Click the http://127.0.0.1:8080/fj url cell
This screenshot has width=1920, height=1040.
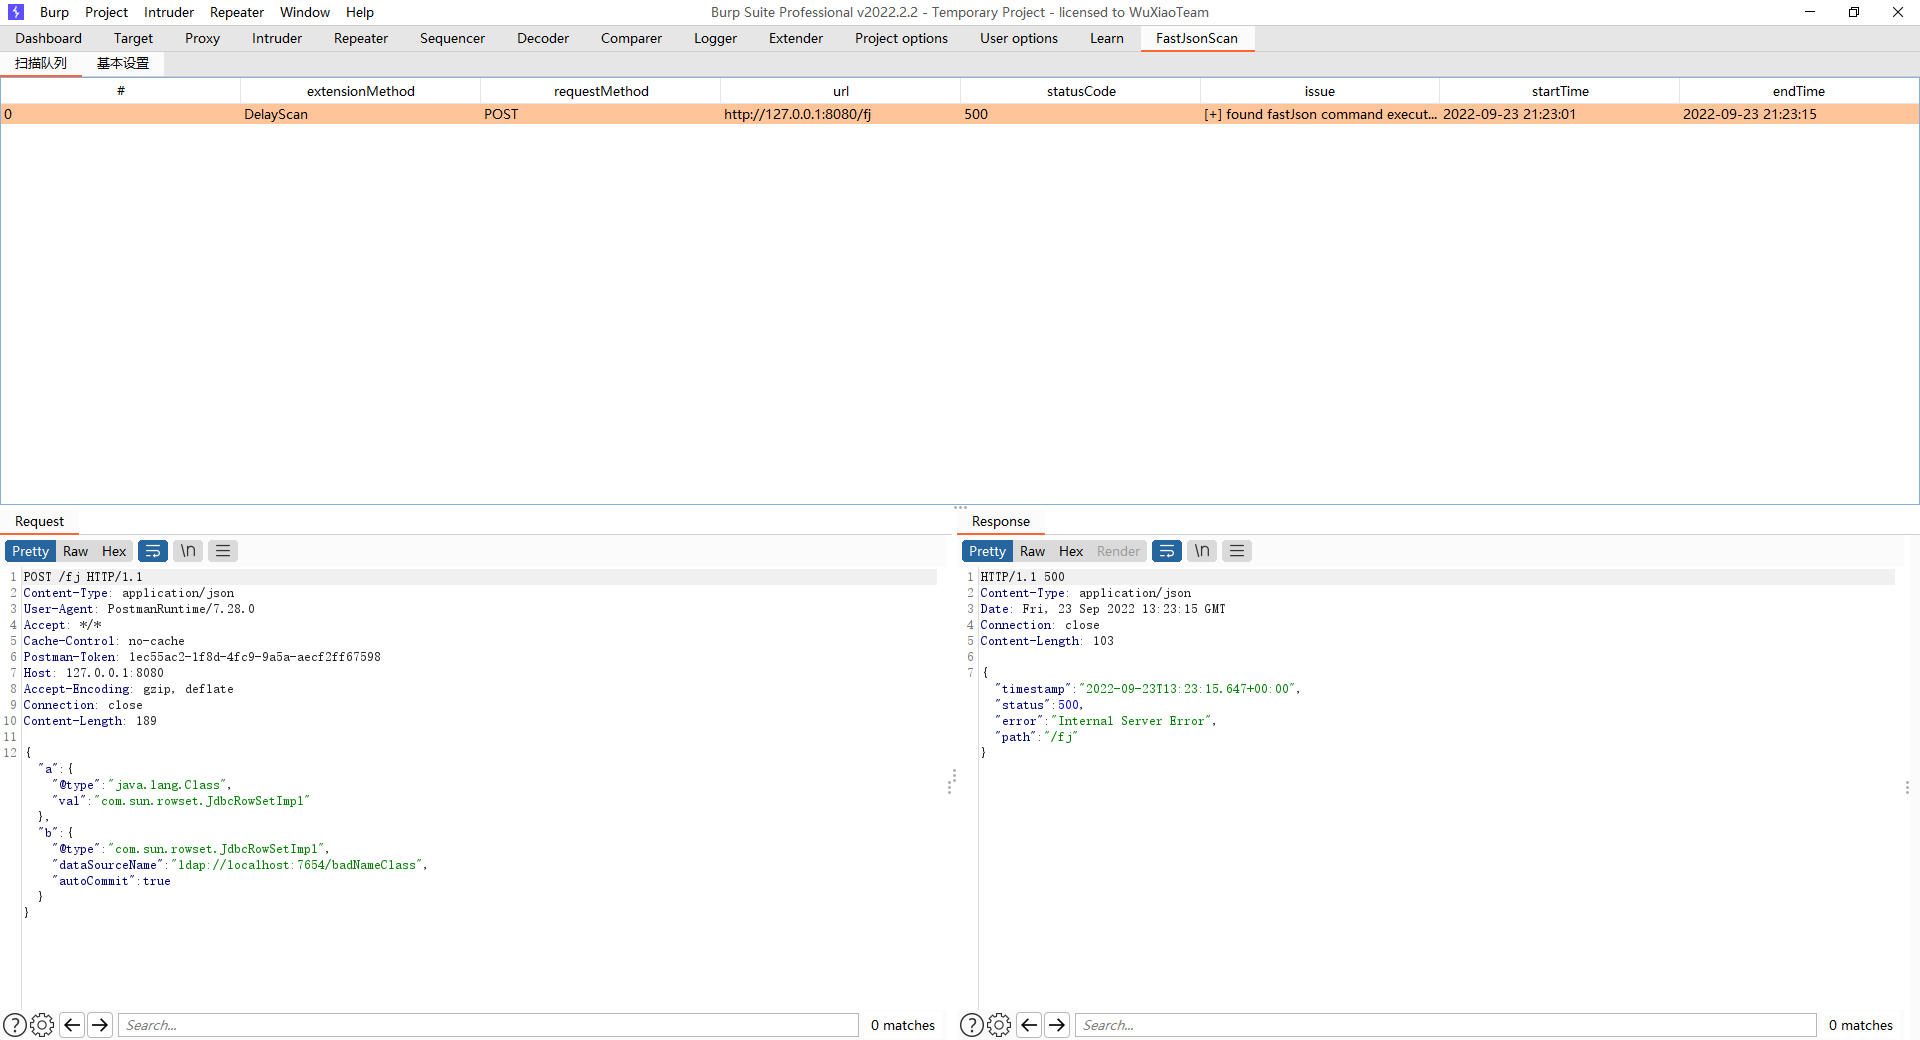(840, 114)
